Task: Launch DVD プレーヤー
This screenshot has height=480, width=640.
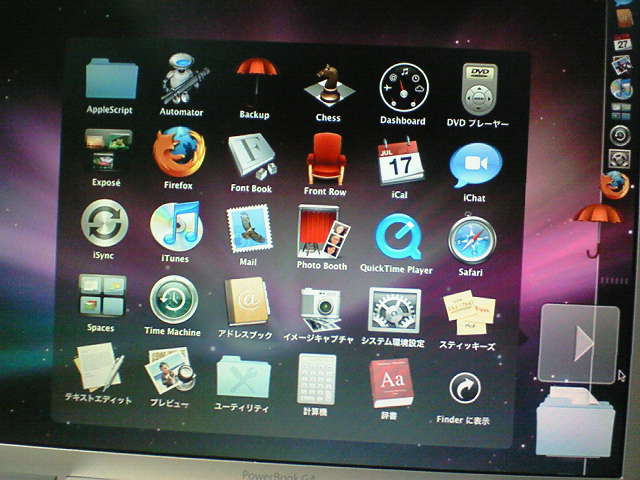Action: click(x=479, y=89)
